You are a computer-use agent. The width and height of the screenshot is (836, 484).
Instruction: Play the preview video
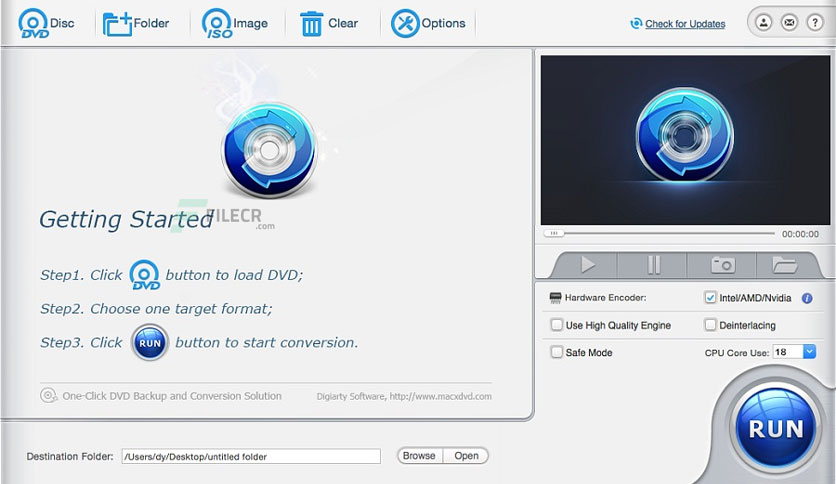pos(587,264)
